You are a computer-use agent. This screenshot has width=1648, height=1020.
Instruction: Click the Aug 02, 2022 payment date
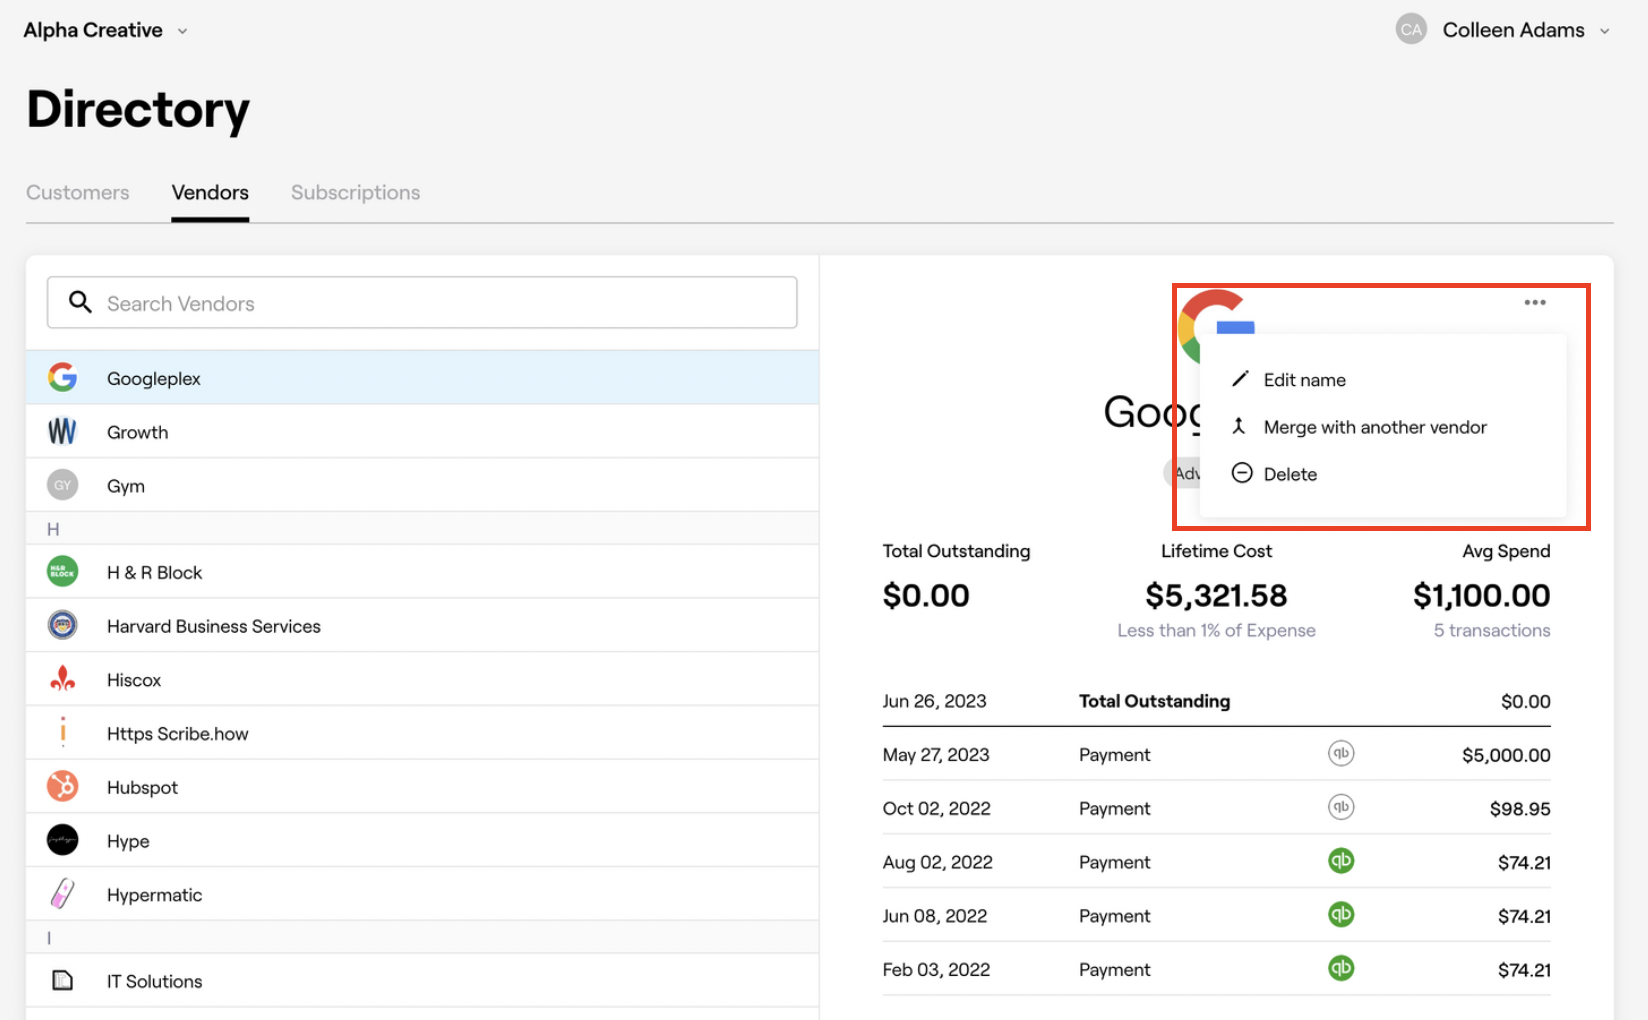coord(937,862)
